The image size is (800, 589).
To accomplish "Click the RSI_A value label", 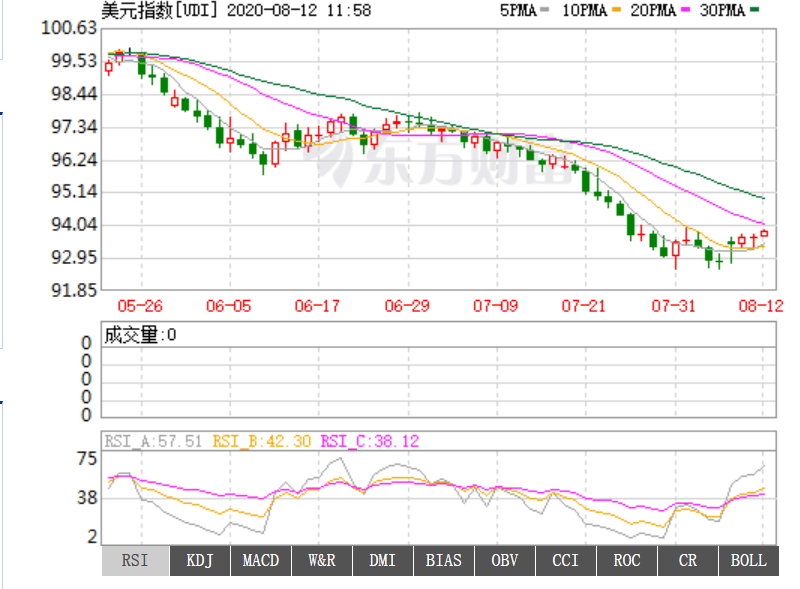I will (x=153, y=439).
